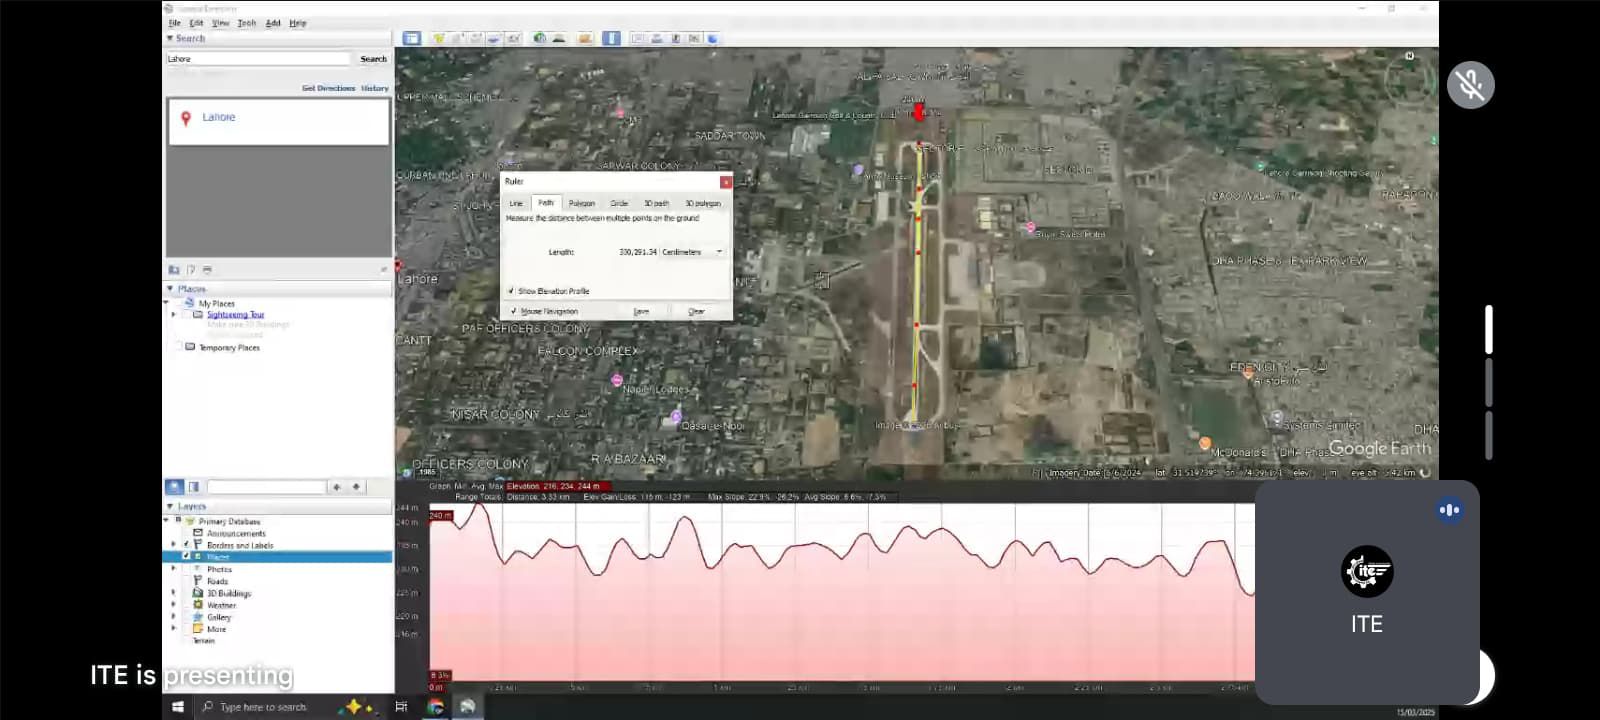This screenshot has width=1600, height=720.
Task: Collapse the Search panel triangle
Action: 170,38
